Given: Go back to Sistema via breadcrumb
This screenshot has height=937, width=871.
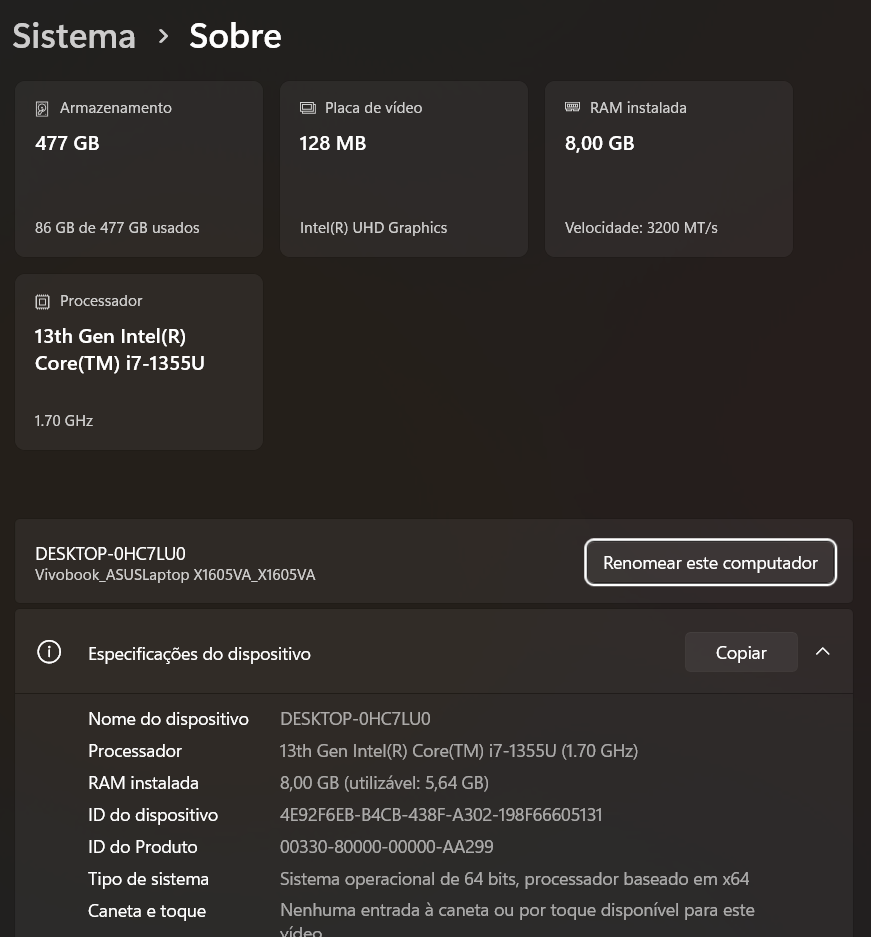Looking at the screenshot, I should click(74, 37).
